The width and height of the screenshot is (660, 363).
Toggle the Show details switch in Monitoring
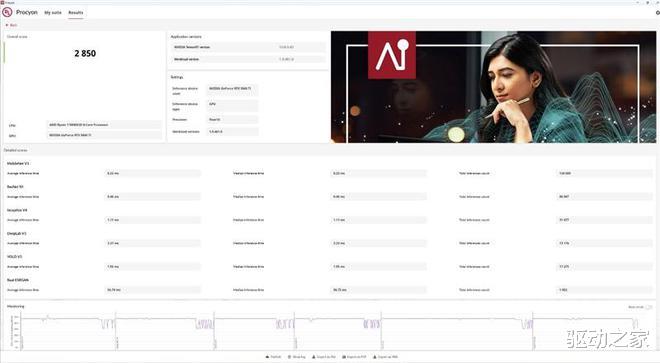tap(649, 307)
